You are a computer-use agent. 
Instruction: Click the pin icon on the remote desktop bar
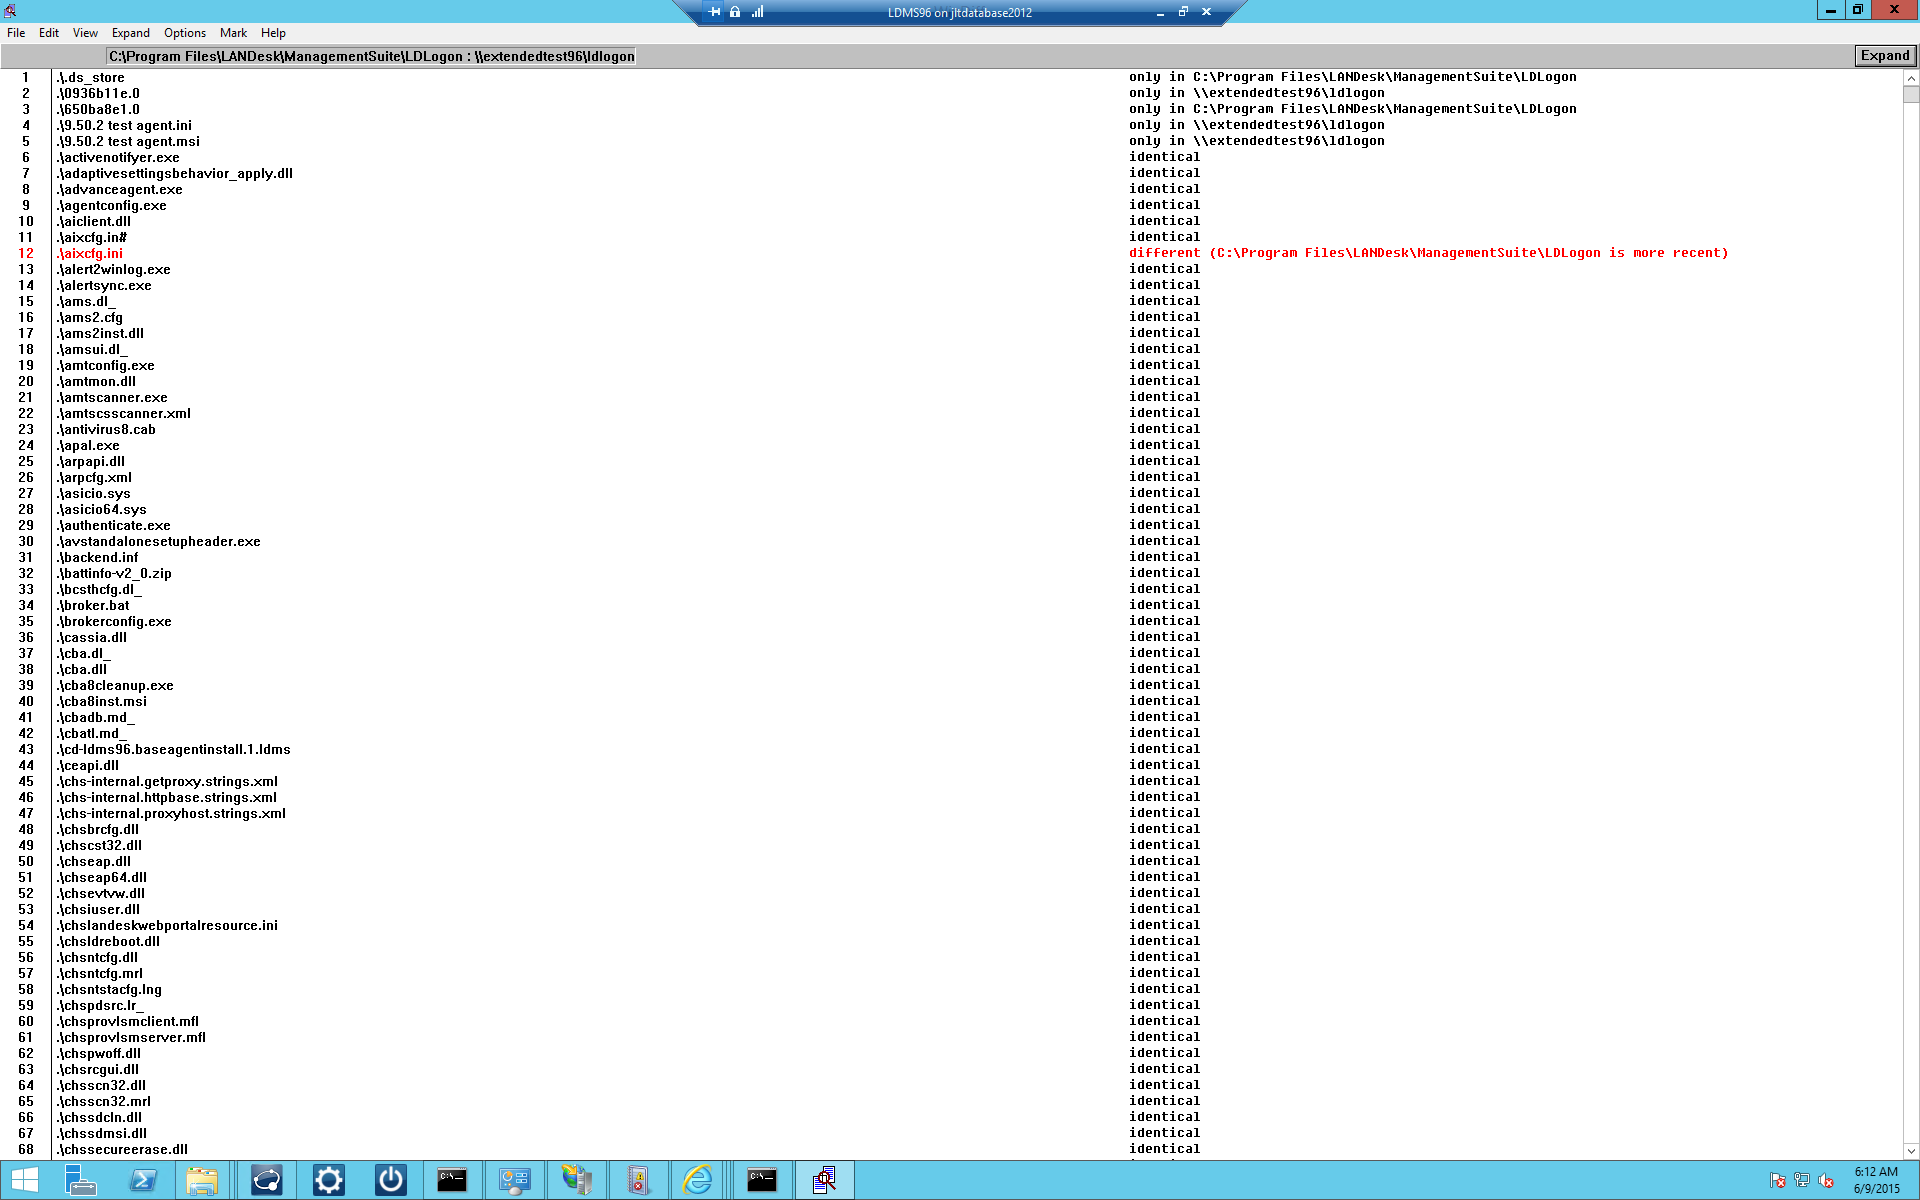pos(714,12)
